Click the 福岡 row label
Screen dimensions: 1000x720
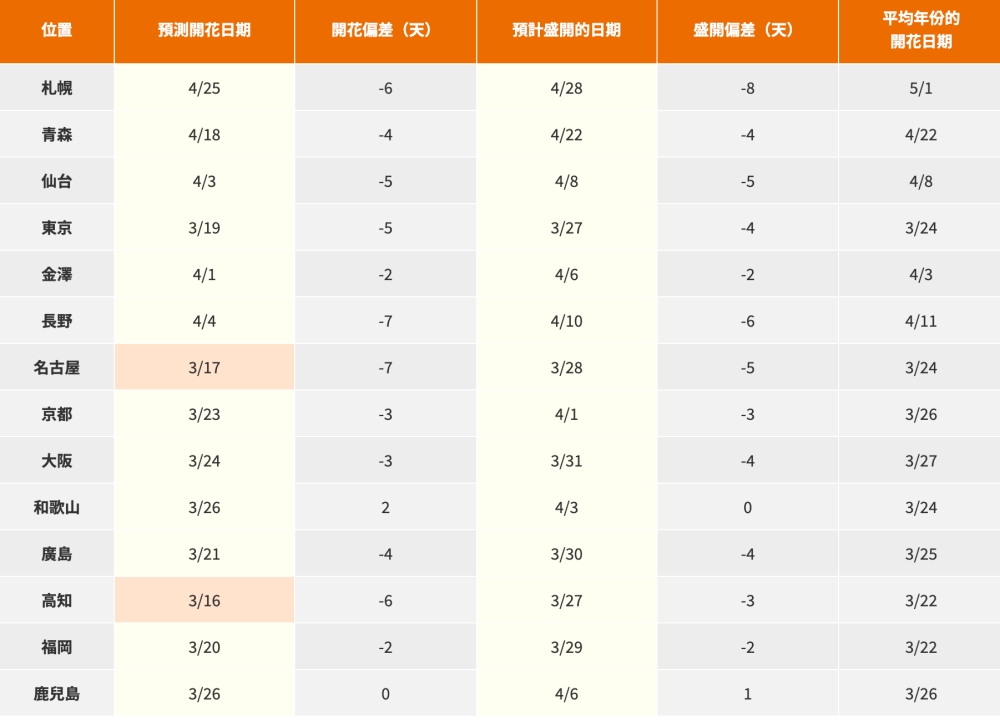point(57,647)
